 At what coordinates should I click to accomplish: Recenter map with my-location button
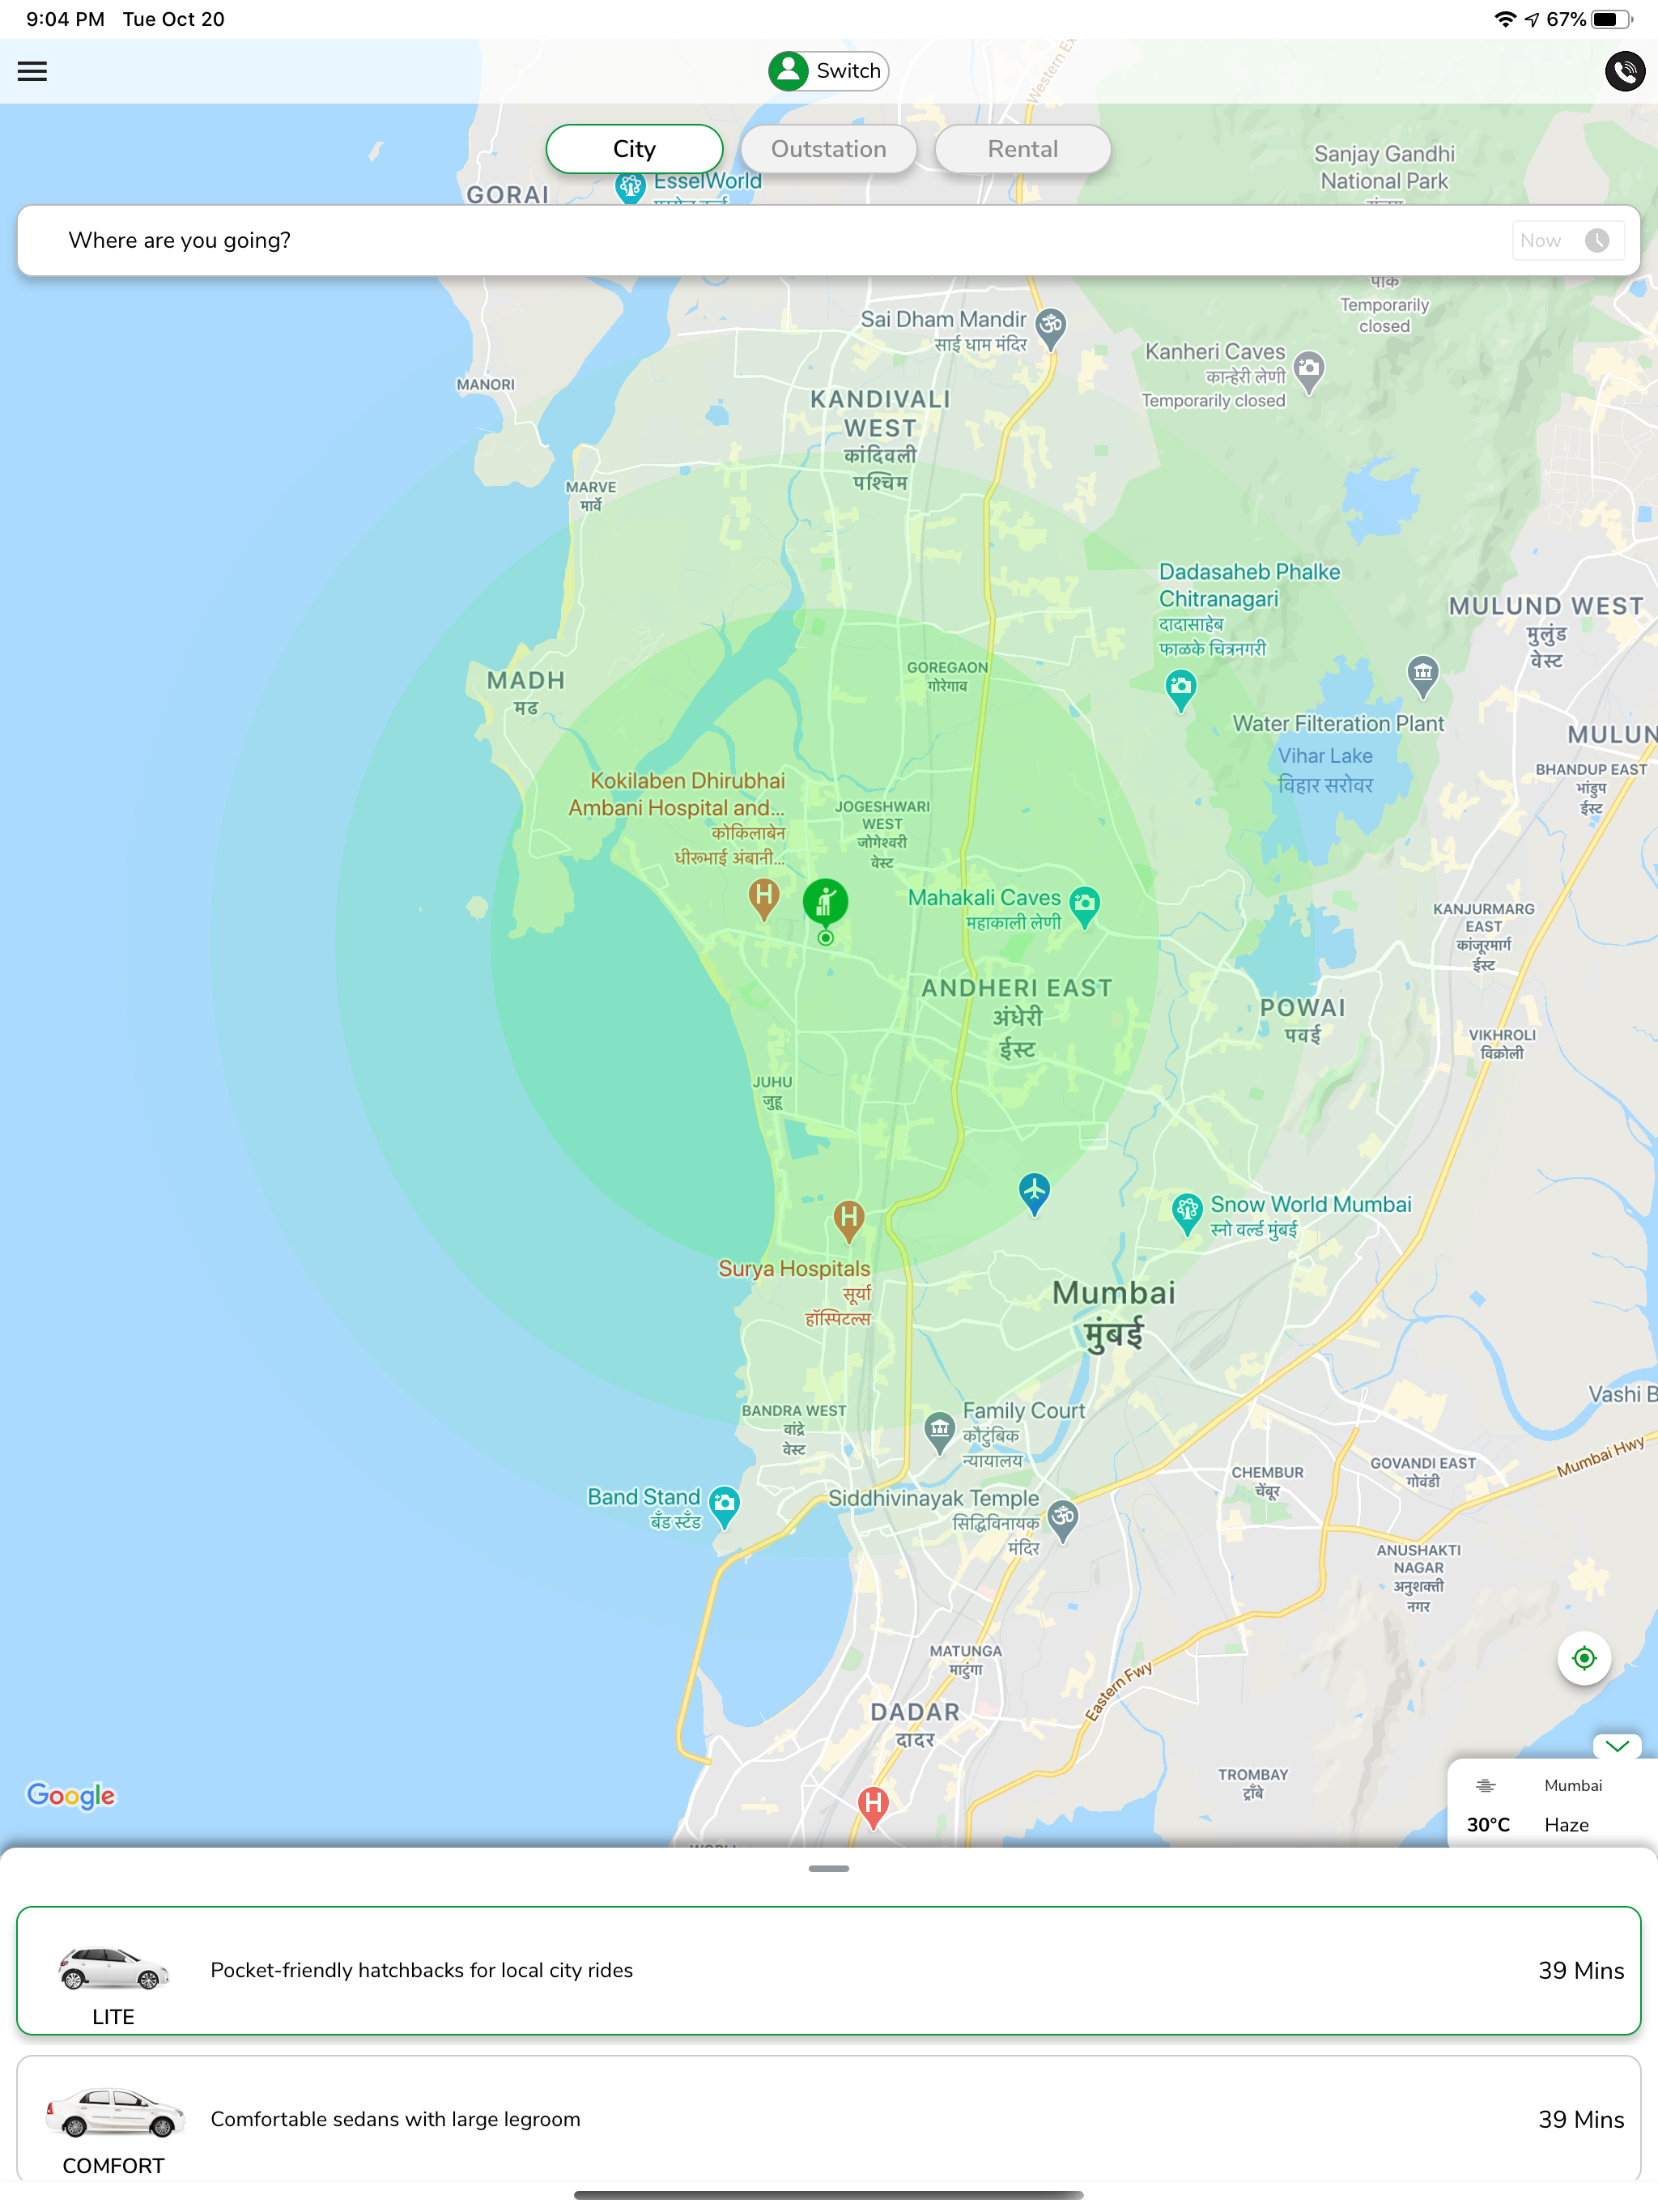(1584, 1658)
